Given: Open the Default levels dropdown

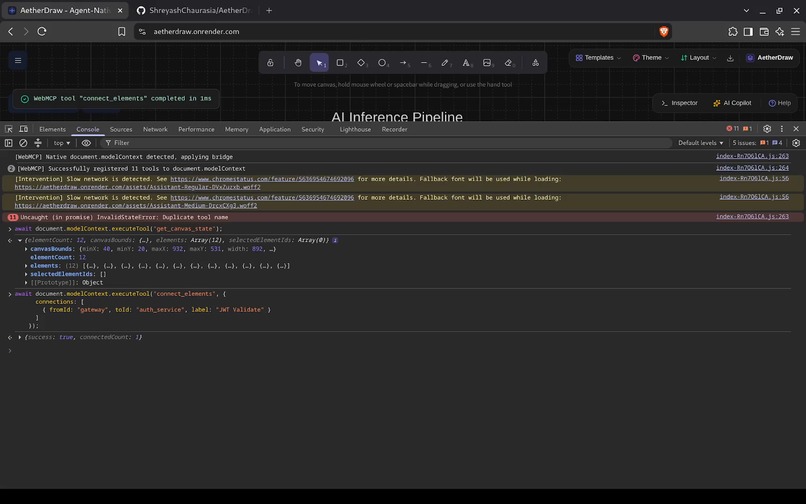Looking at the screenshot, I should (700, 143).
